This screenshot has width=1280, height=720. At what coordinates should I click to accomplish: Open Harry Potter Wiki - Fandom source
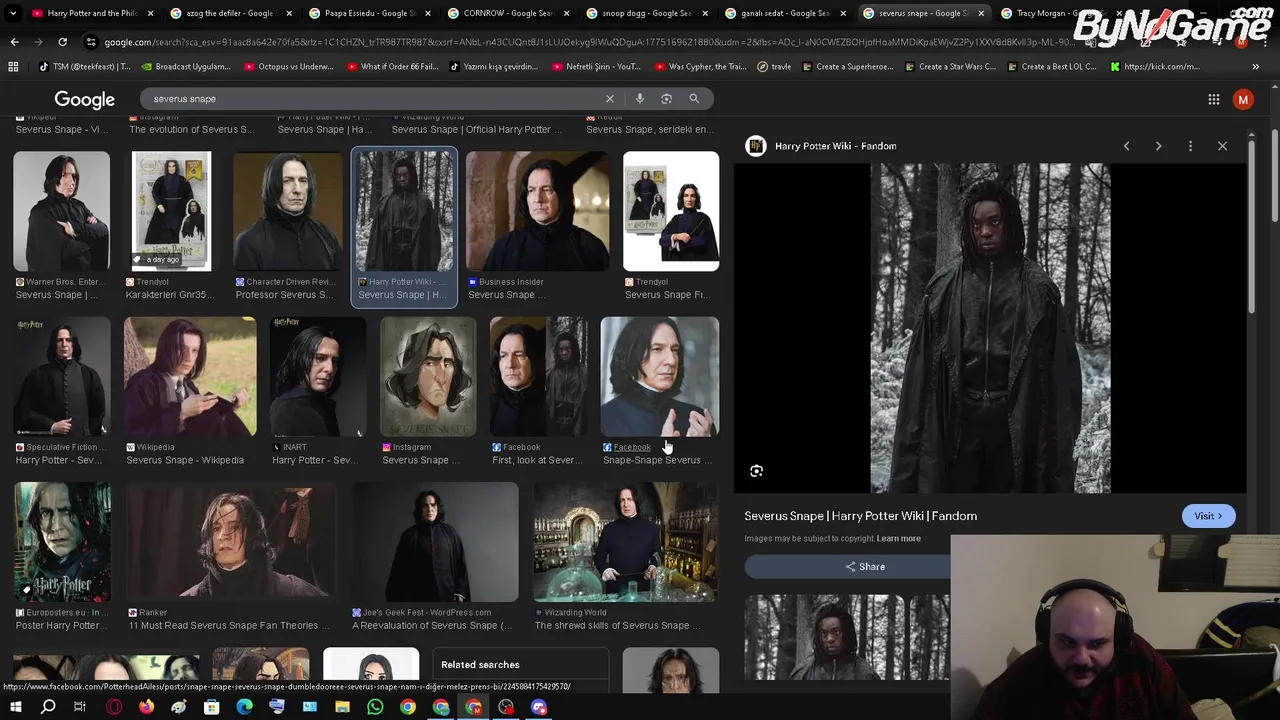(x=835, y=146)
